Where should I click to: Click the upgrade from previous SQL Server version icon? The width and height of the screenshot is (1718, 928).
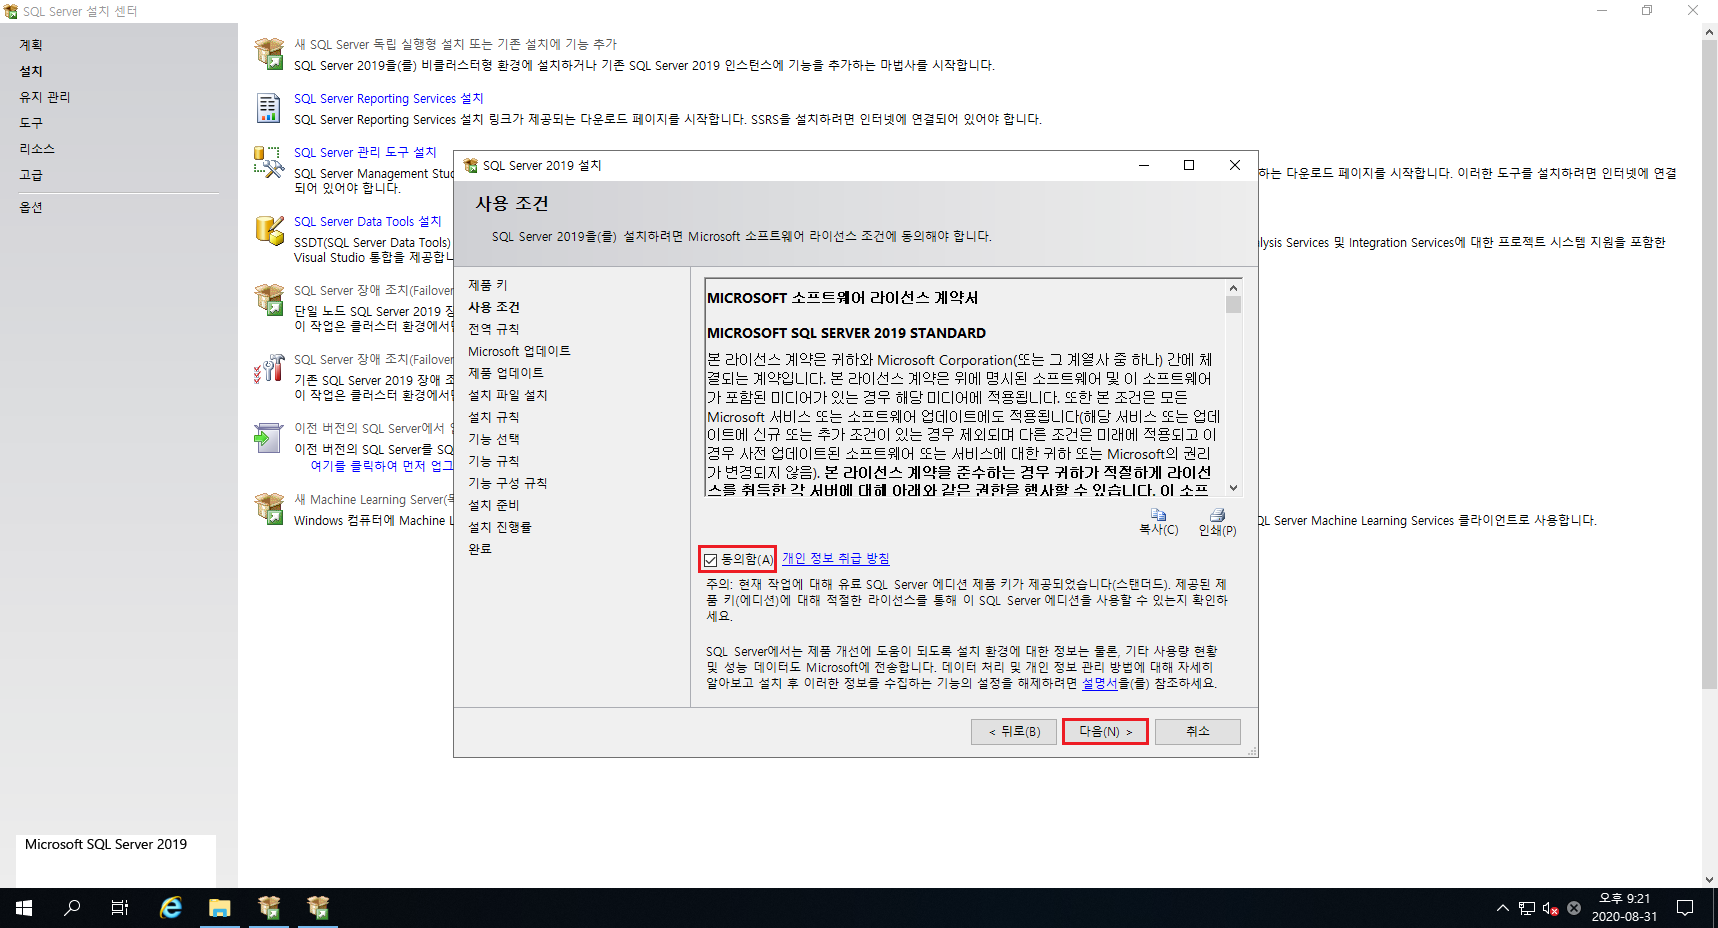pos(269,438)
